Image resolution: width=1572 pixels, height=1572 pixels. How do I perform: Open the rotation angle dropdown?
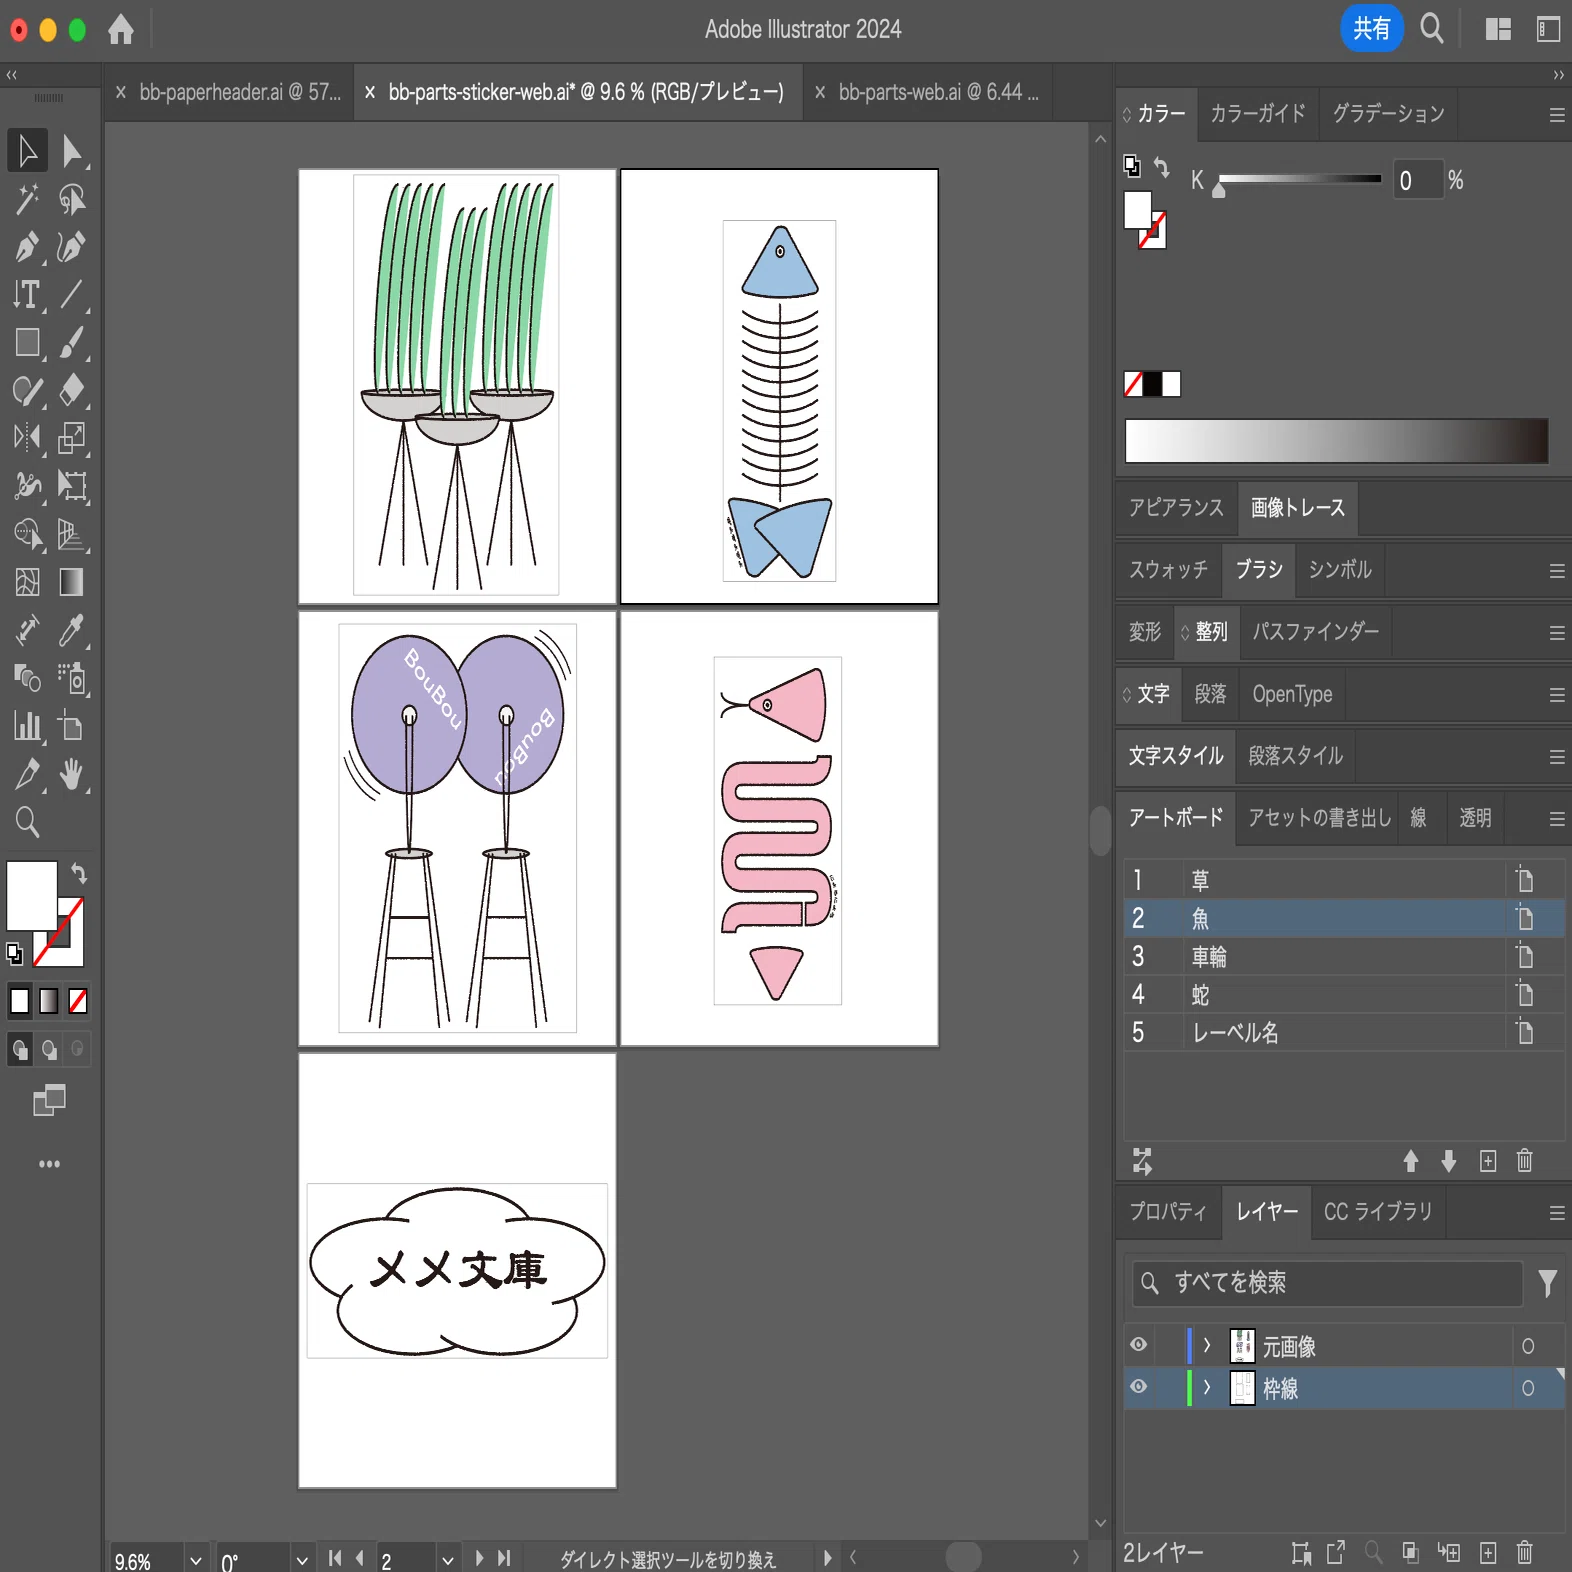click(x=302, y=1560)
